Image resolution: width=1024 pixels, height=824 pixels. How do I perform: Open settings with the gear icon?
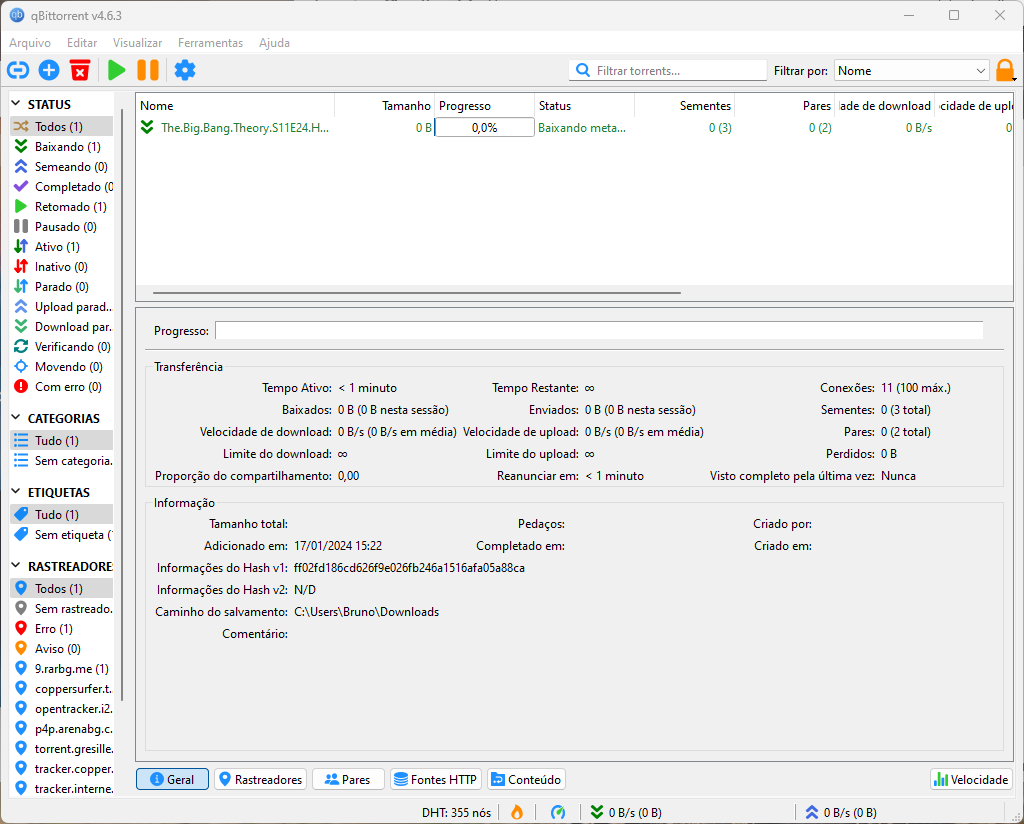click(185, 70)
